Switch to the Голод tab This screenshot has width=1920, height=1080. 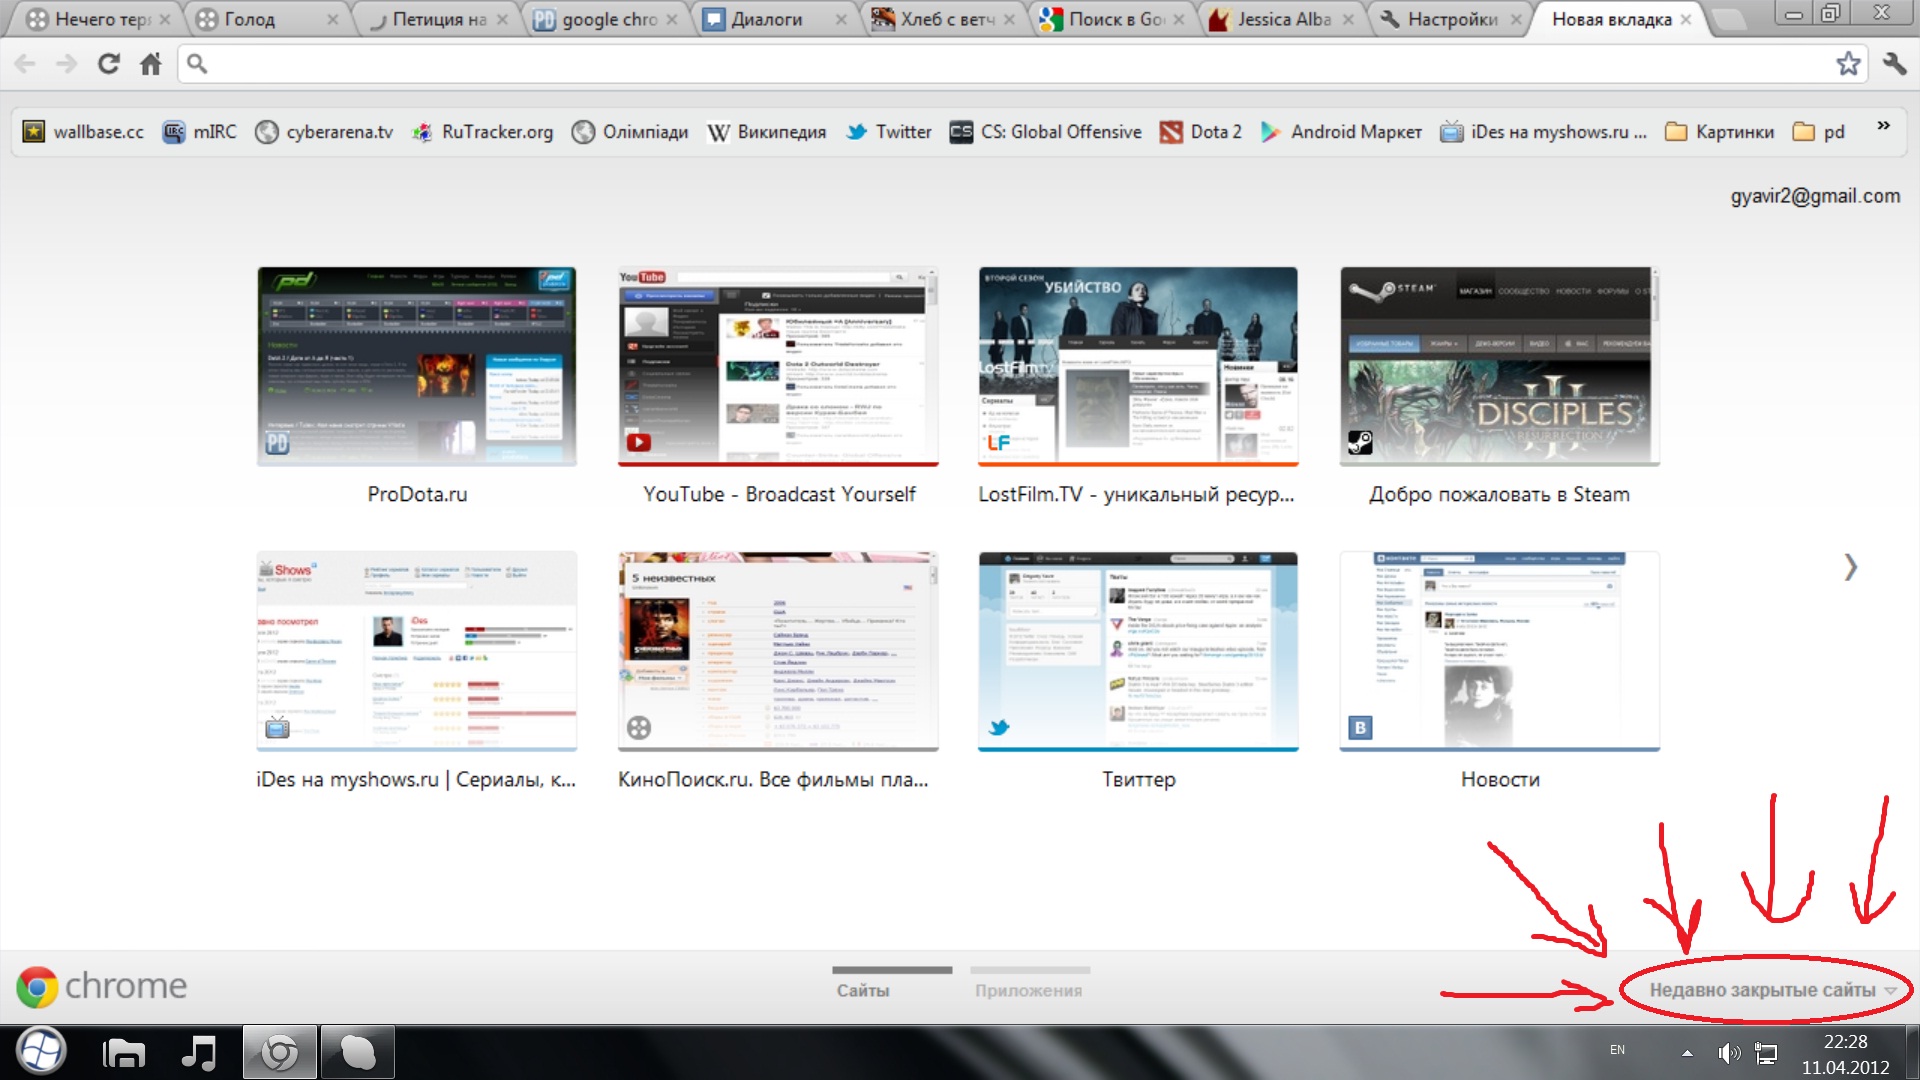coord(265,19)
